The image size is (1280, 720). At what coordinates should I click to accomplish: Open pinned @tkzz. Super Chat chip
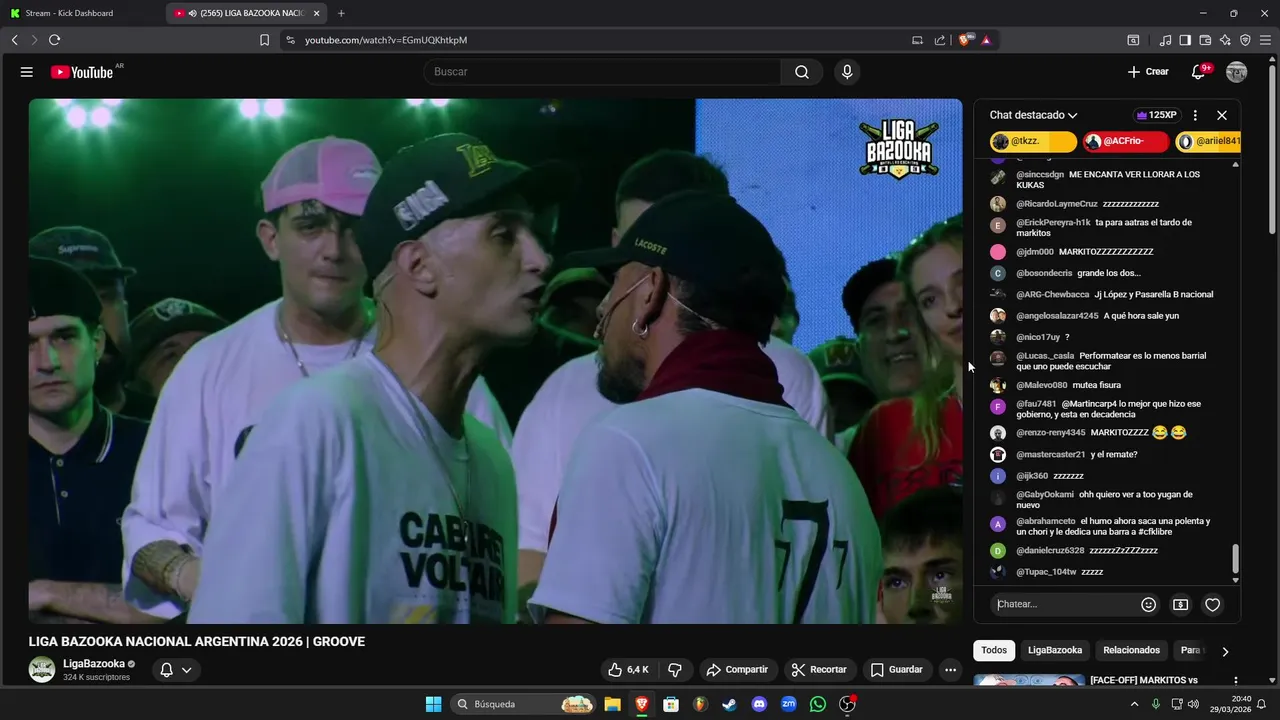coord(1033,142)
